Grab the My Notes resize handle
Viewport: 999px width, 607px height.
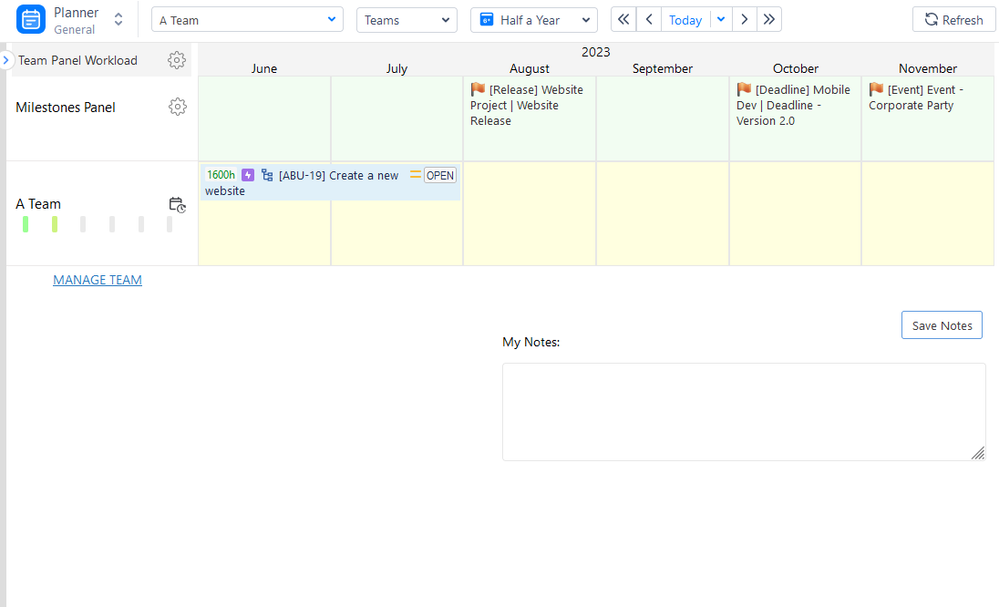(978, 453)
